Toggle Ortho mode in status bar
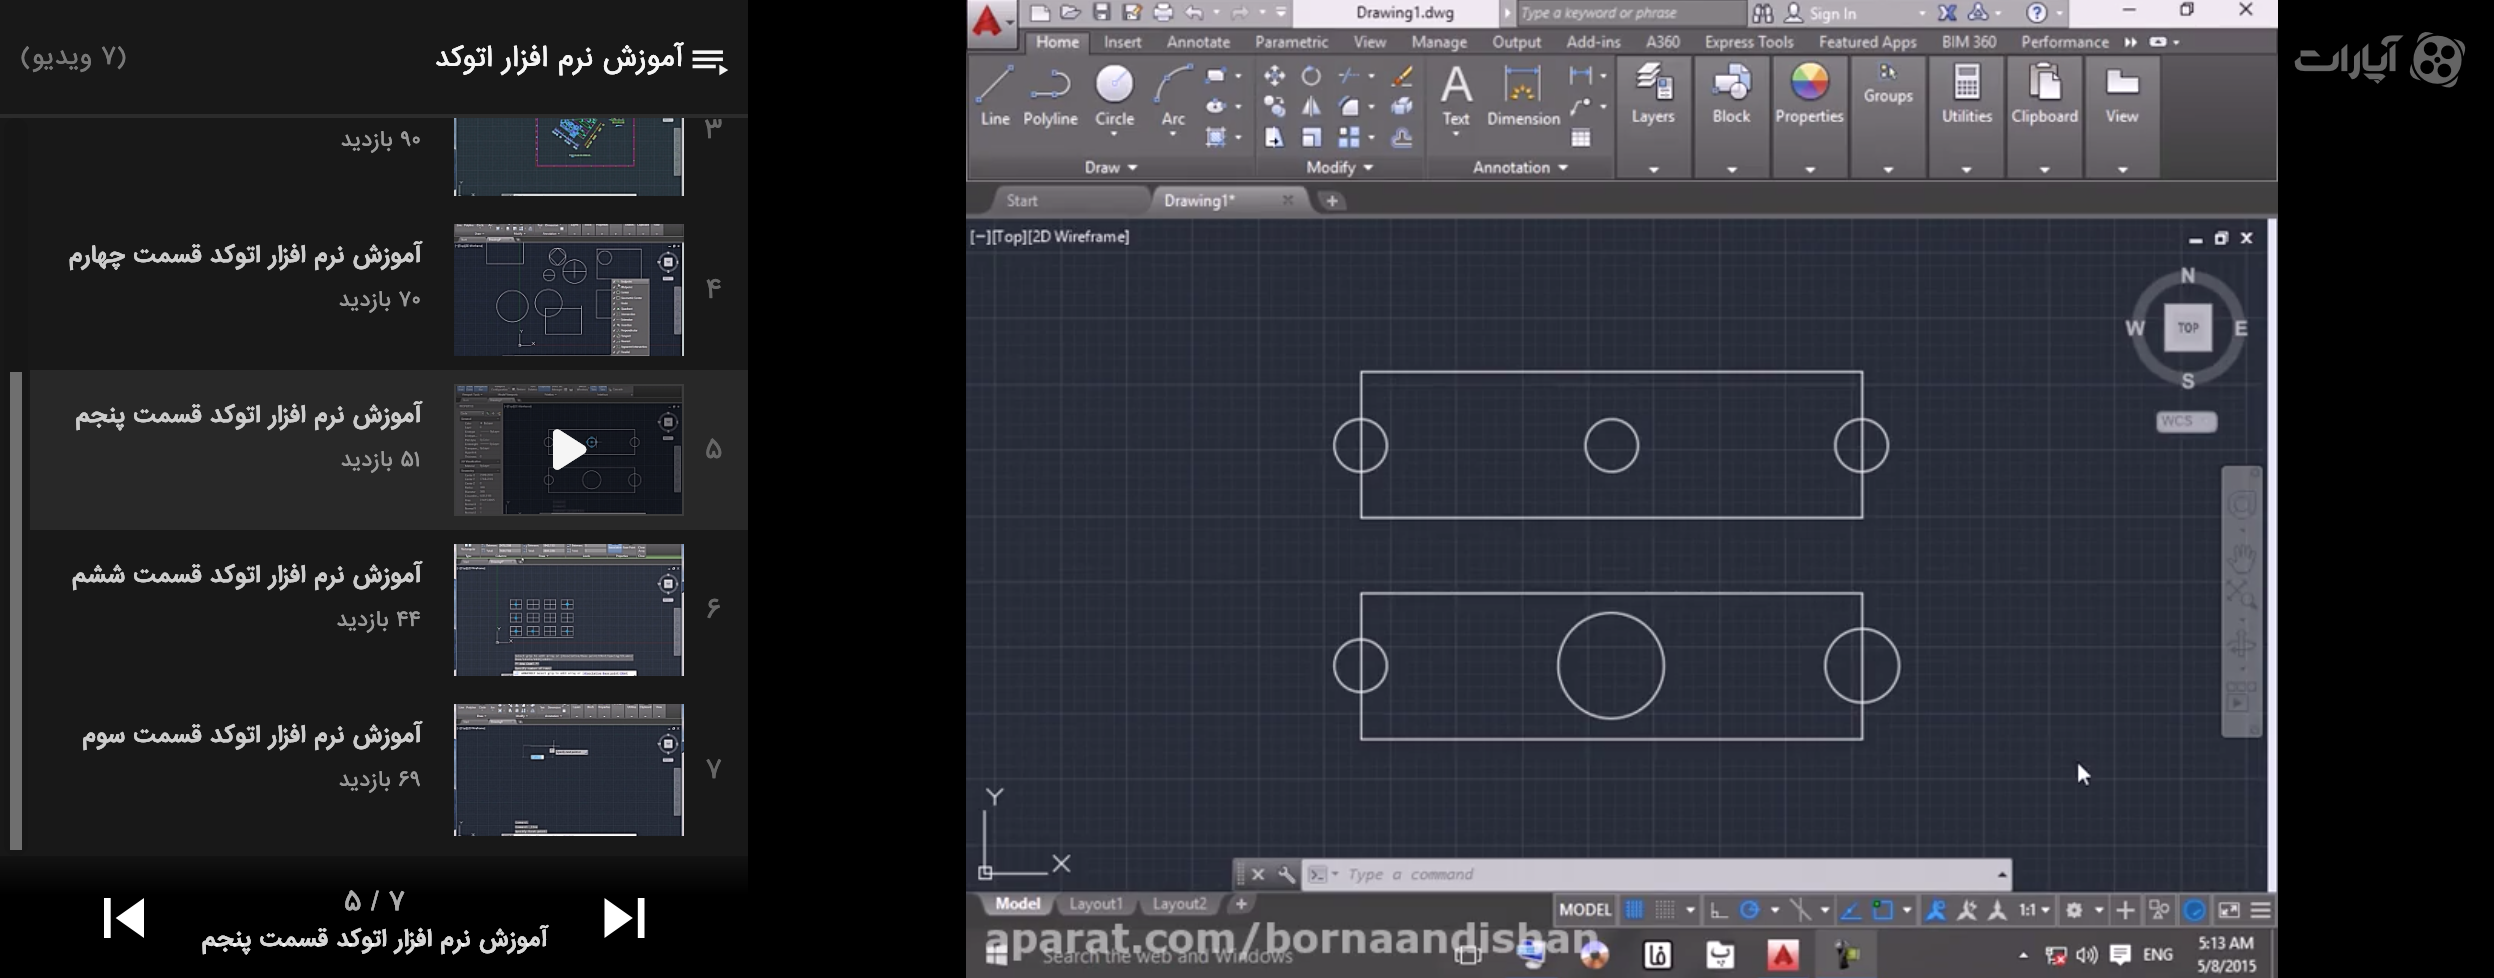The height and width of the screenshot is (978, 2494). pos(1718,910)
